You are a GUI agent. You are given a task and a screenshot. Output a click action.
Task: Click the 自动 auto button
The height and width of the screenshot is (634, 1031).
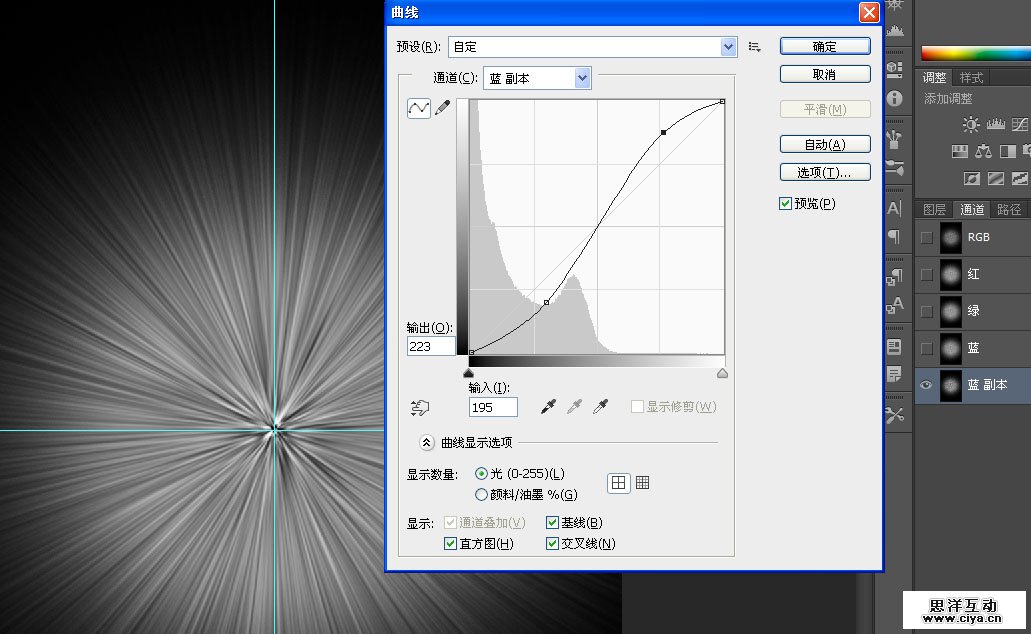824,144
